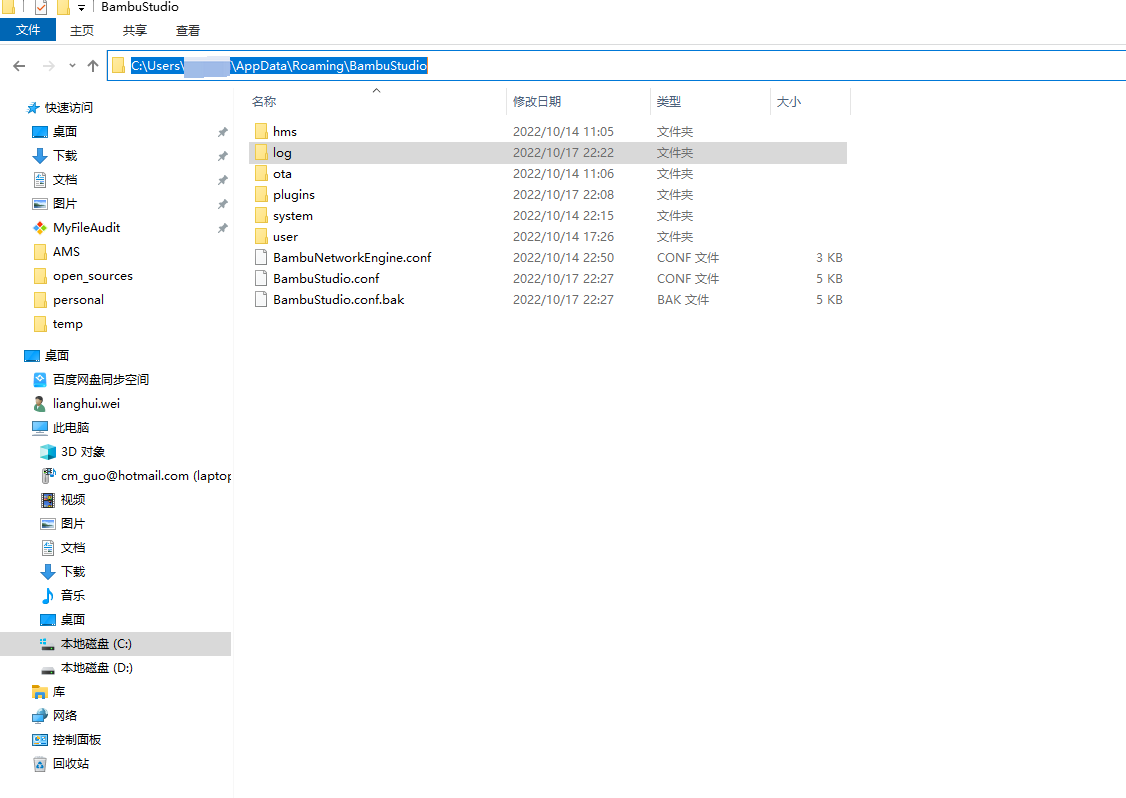Open 下载 under 快速访问

click(x=63, y=155)
